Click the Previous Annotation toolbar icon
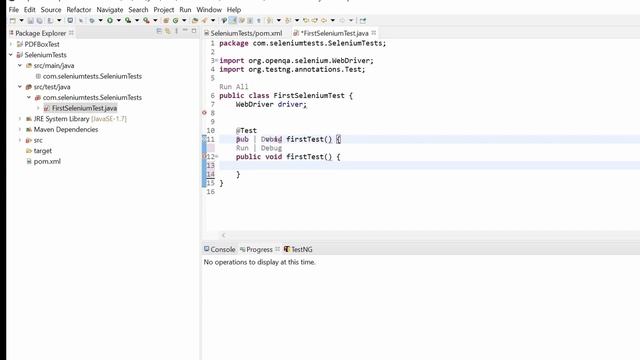Screen dimensions: 640x360 coord(288,20)
